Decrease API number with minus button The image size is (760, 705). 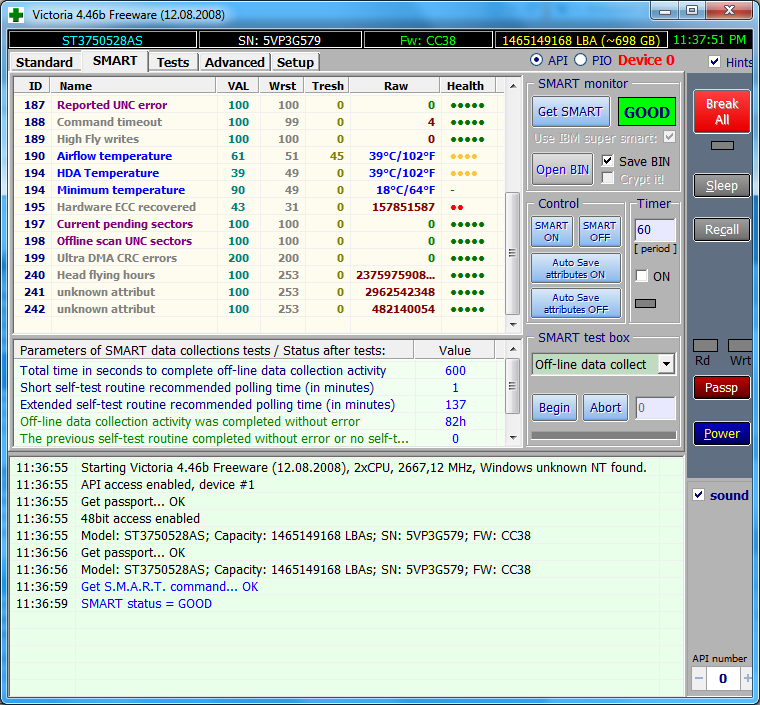pyautogui.click(x=698, y=678)
